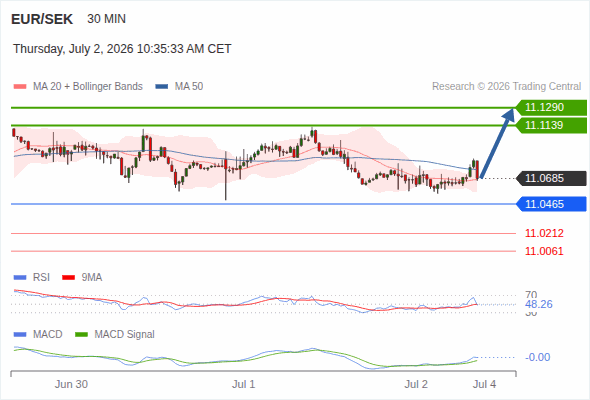Click the Jul 2 axis date

(x=416, y=384)
